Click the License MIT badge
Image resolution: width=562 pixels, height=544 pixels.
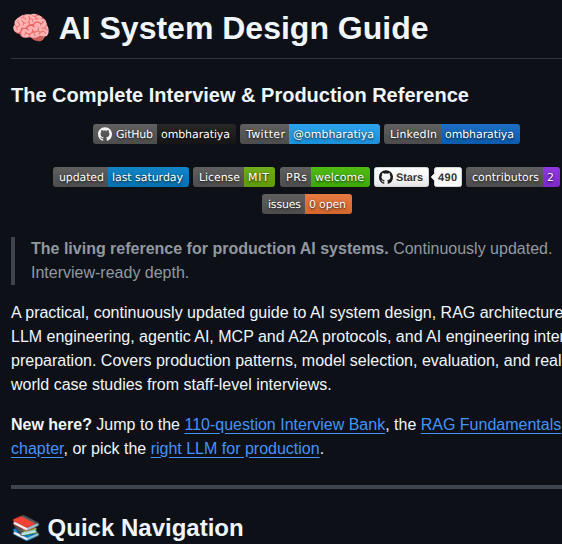234,177
